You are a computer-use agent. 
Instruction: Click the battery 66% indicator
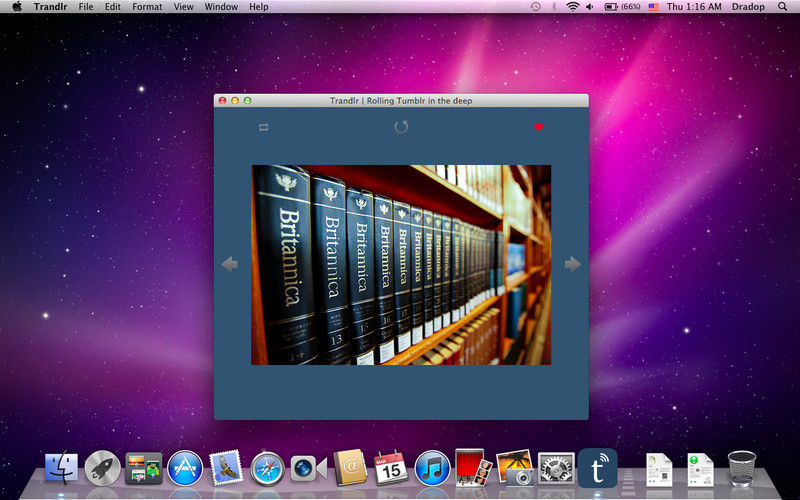[x=622, y=7]
